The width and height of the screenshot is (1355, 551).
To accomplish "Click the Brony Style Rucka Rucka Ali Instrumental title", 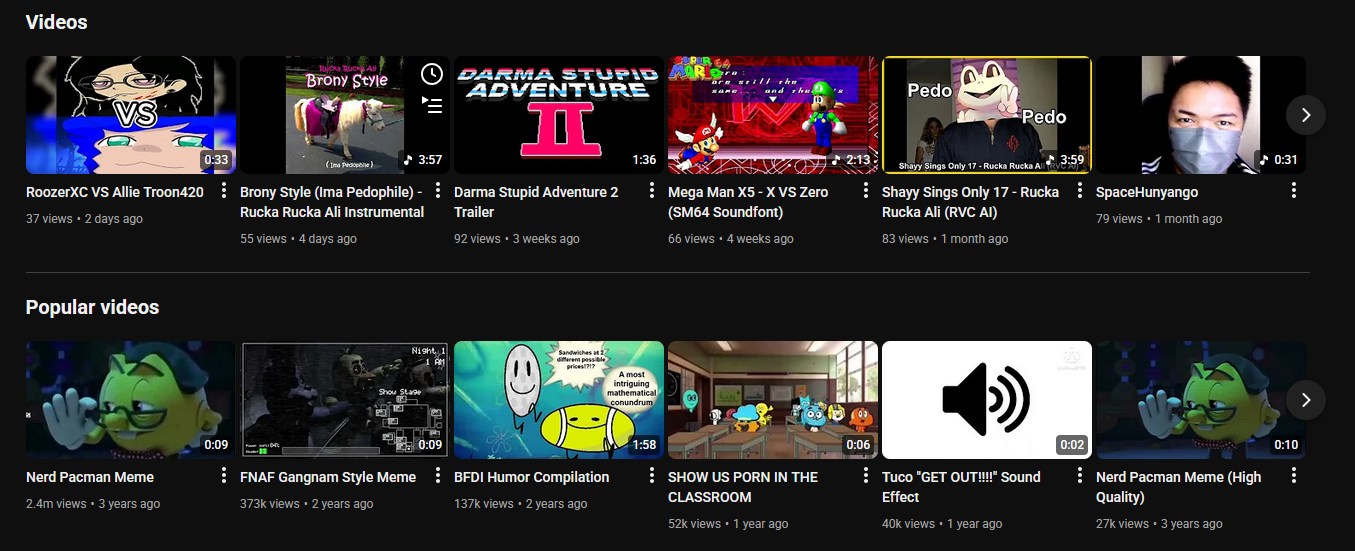I will point(332,202).
